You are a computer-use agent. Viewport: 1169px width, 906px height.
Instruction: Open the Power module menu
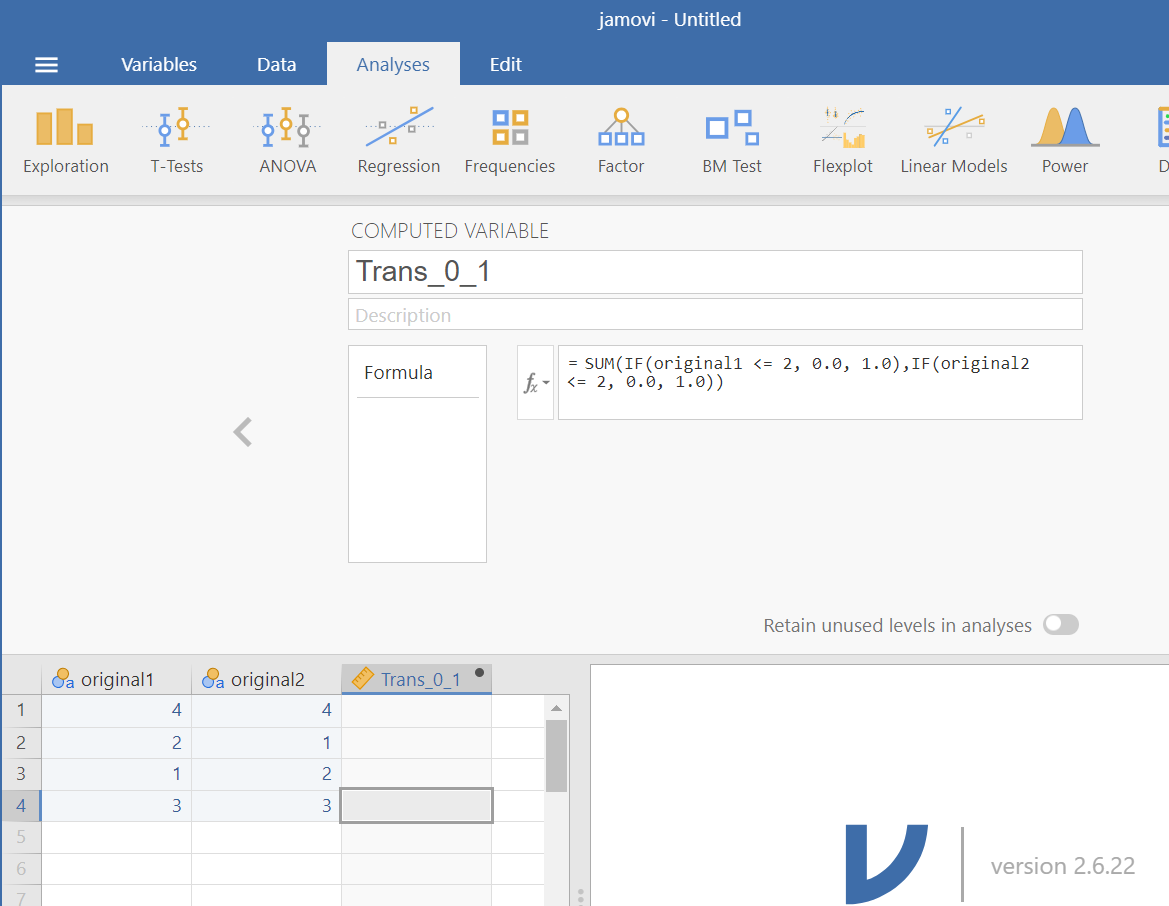(x=1065, y=140)
